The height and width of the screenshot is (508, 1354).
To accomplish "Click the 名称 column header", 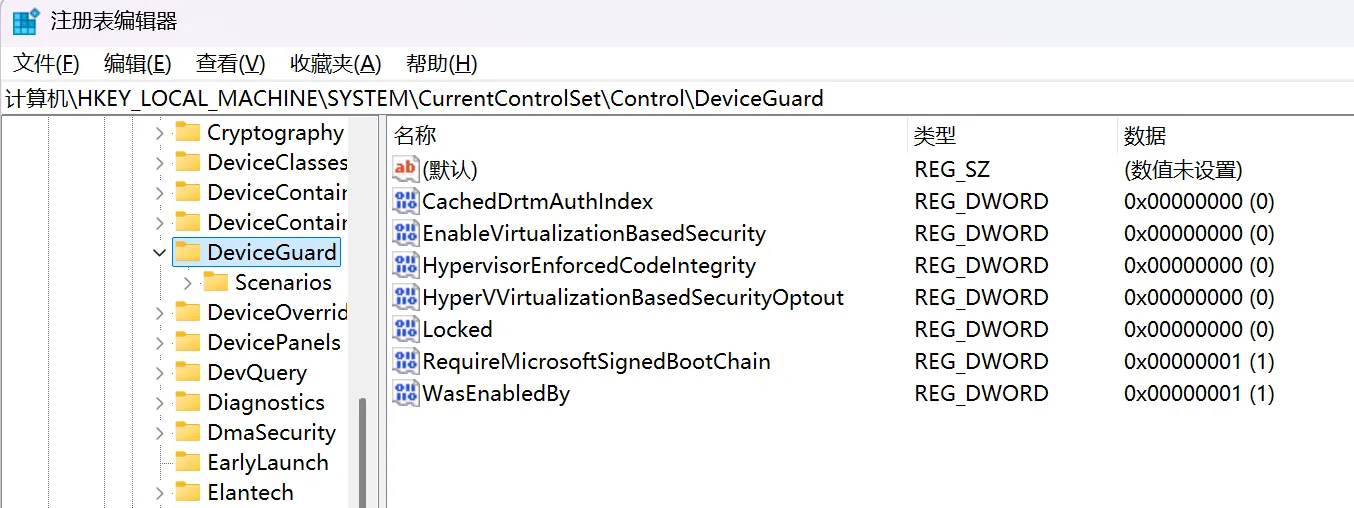I will [415, 136].
